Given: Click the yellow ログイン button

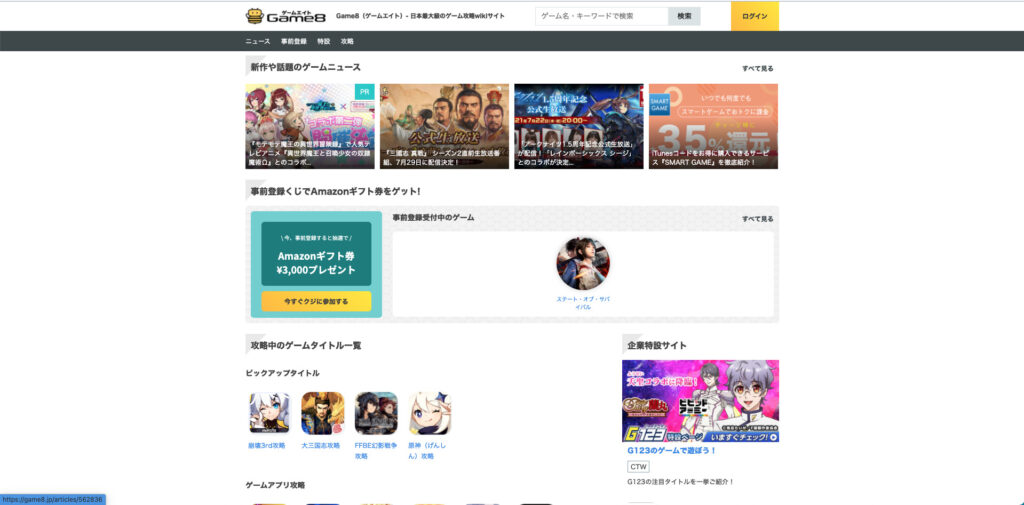Looking at the screenshot, I should tap(755, 16).
